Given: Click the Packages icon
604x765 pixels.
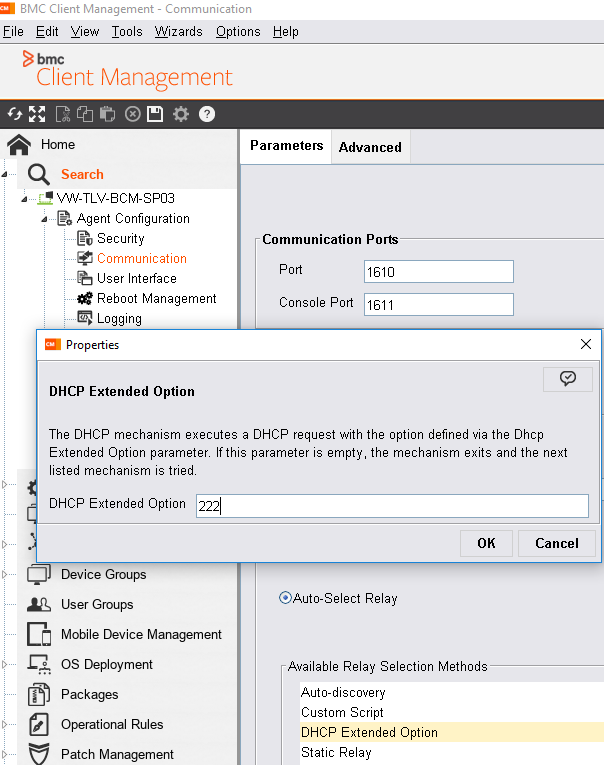Looking at the screenshot, I should point(39,694).
